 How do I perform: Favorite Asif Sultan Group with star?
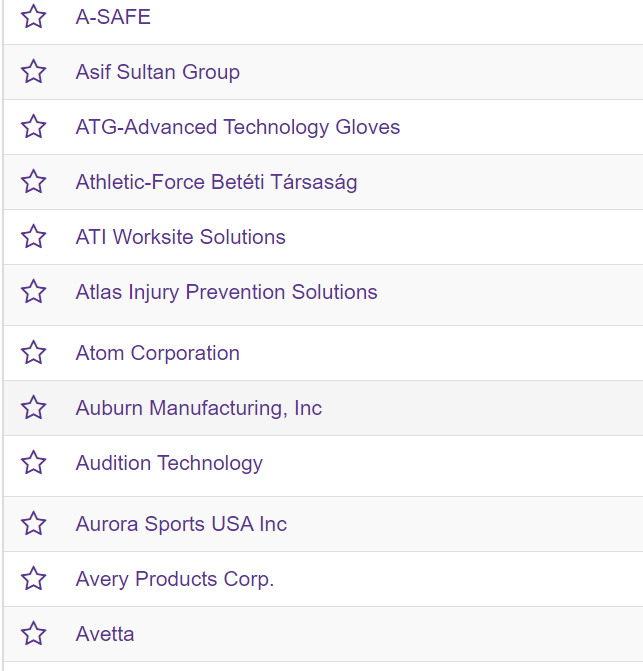click(33, 71)
